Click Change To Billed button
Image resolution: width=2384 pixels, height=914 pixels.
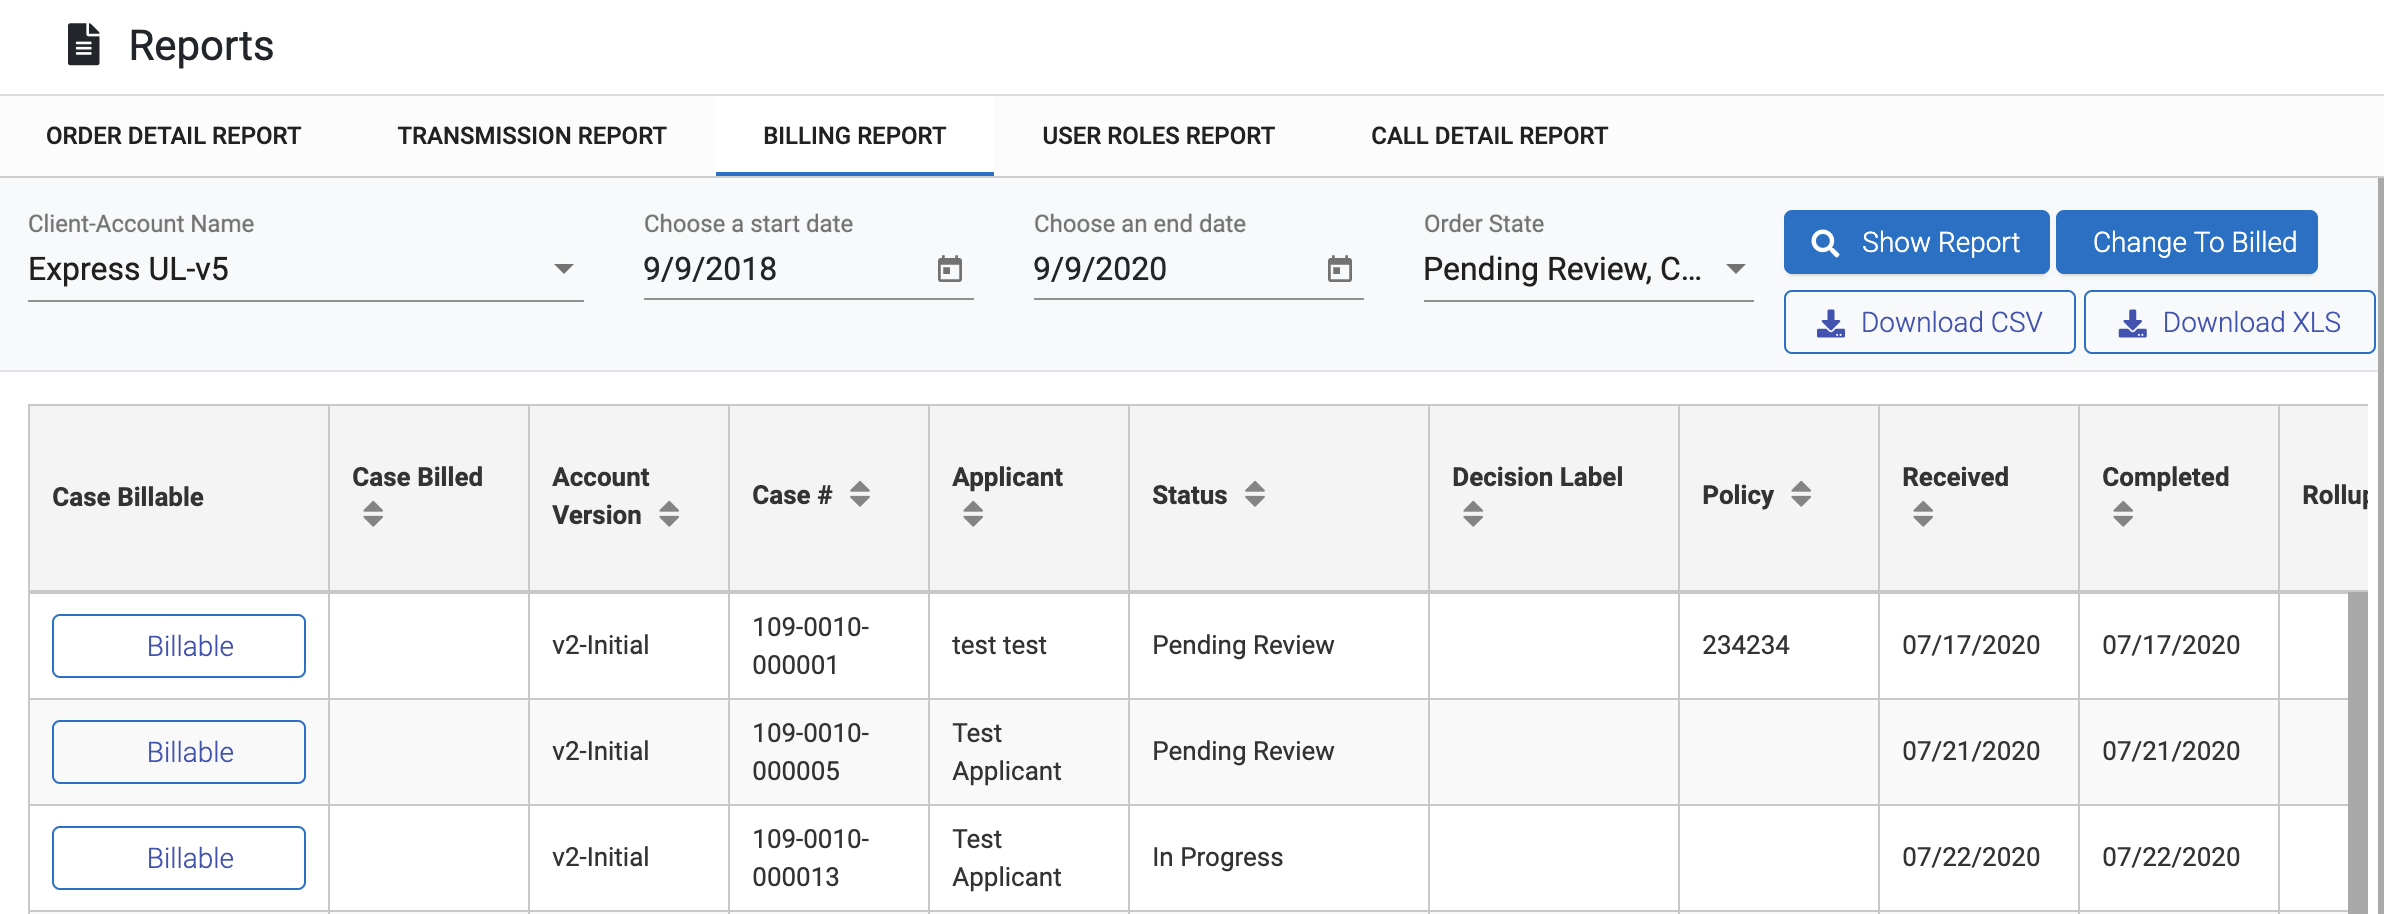(x=2186, y=242)
